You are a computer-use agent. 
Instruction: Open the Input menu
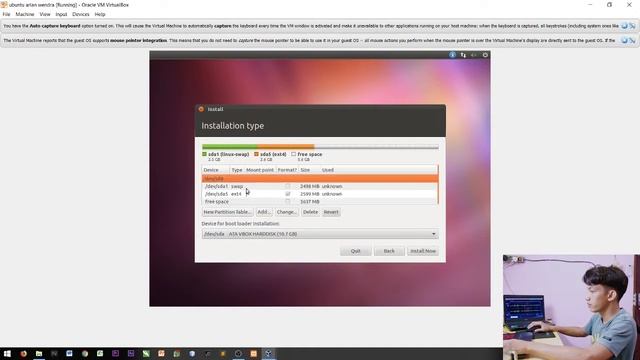[x=61, y=14]
